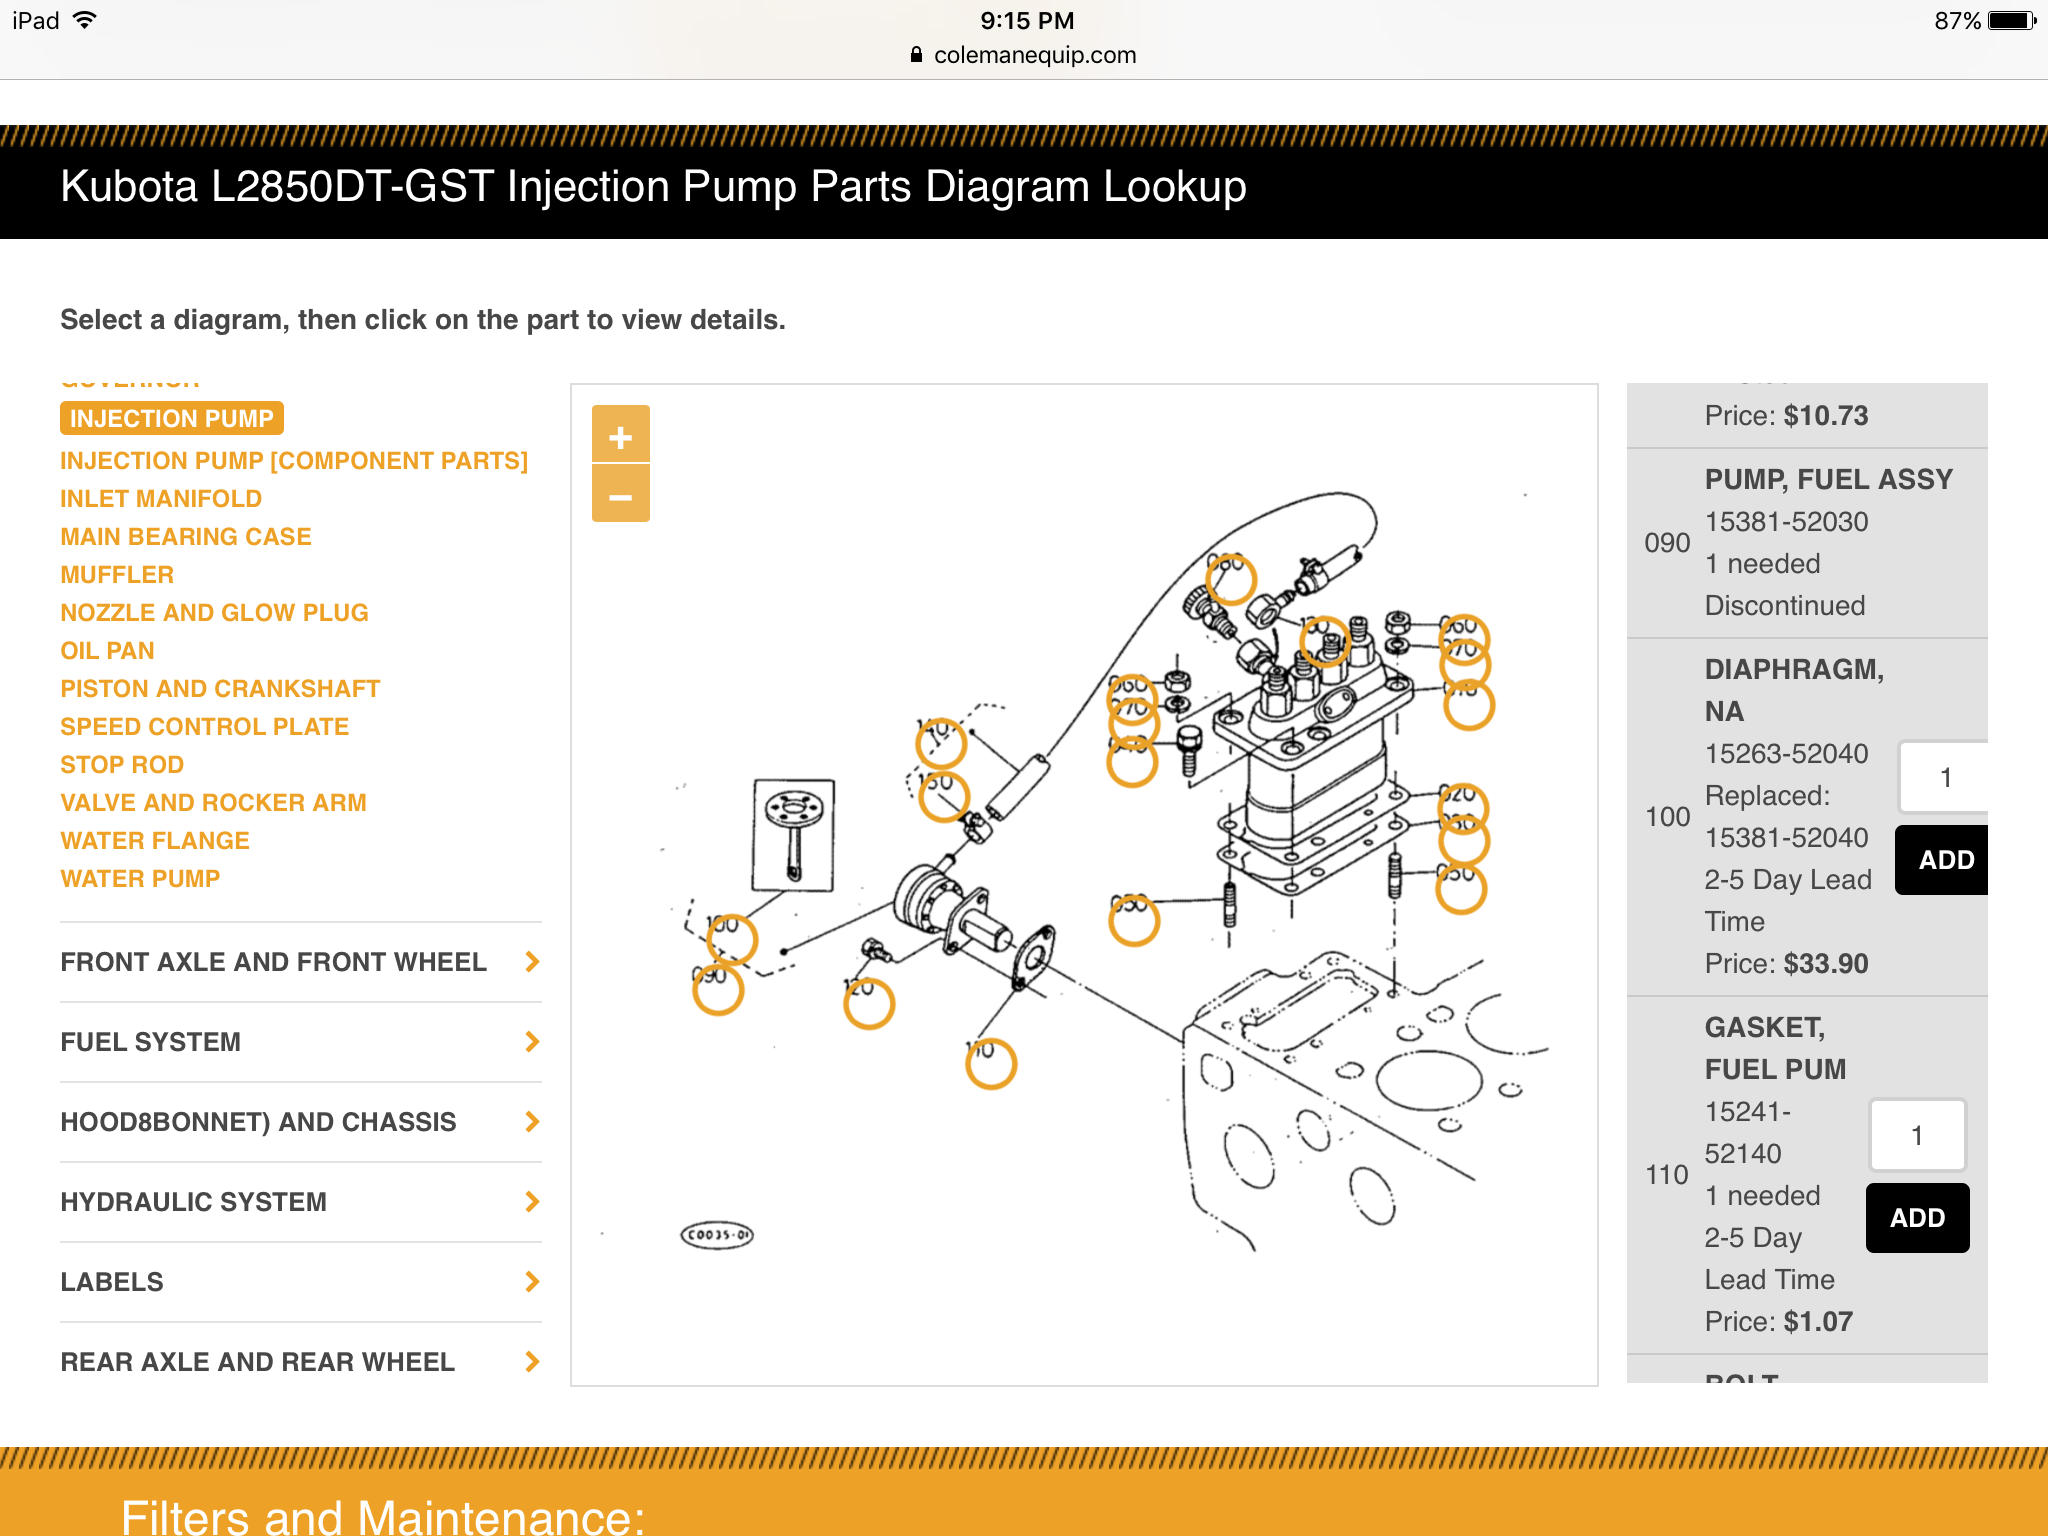Select part 010 hotspot circle on diagram
This screenshot has height=1536, width=2048.
pyautogui.click(x=1469, y=705)
